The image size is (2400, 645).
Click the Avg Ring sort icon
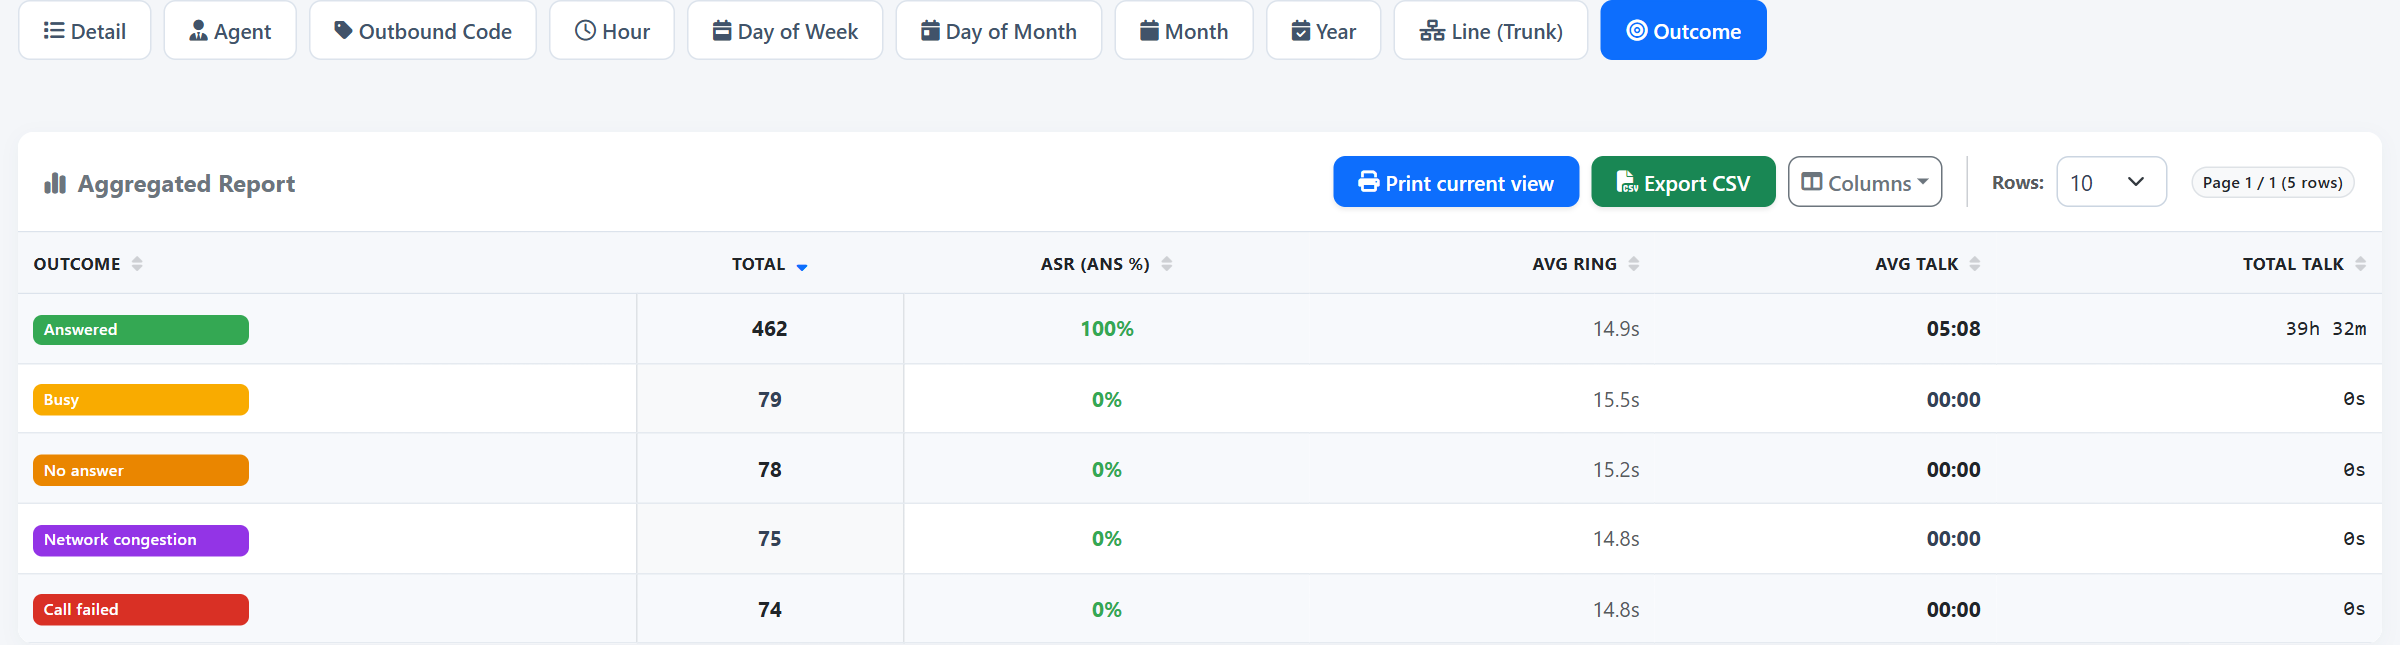tap(1634, 264)
